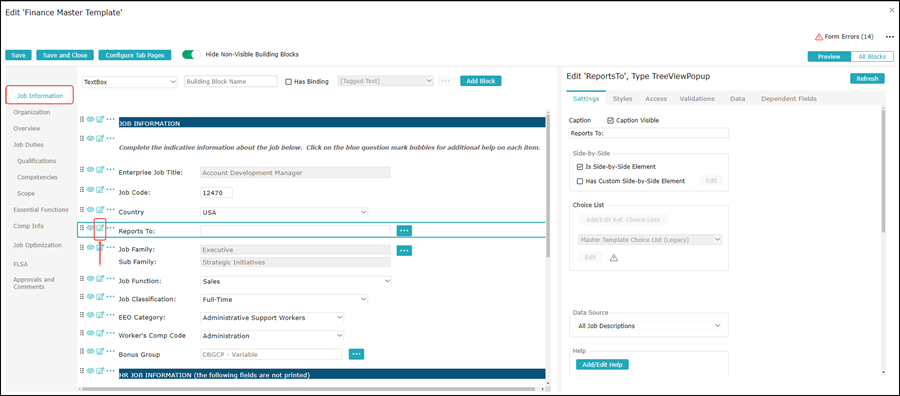900x396 pixels.
Task: Toggle visibility eye for the Job Function row
Action: pyautogui.click(x=90, y=278)
